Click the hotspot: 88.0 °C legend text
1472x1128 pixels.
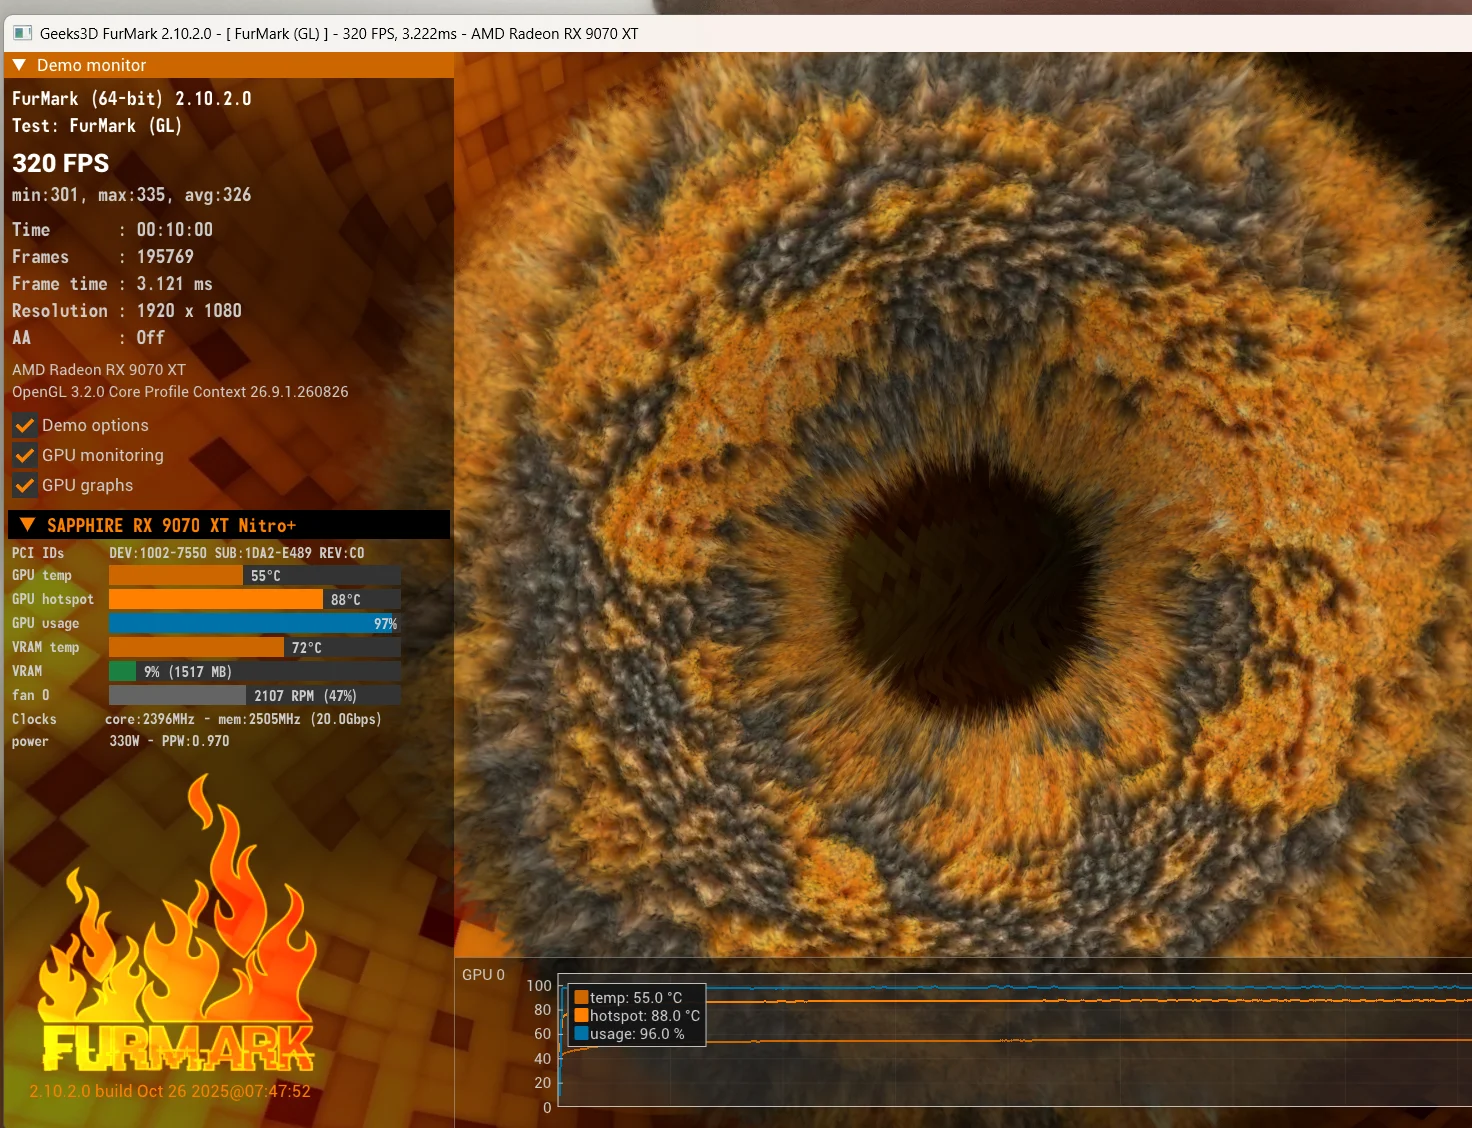(645, 1015)
